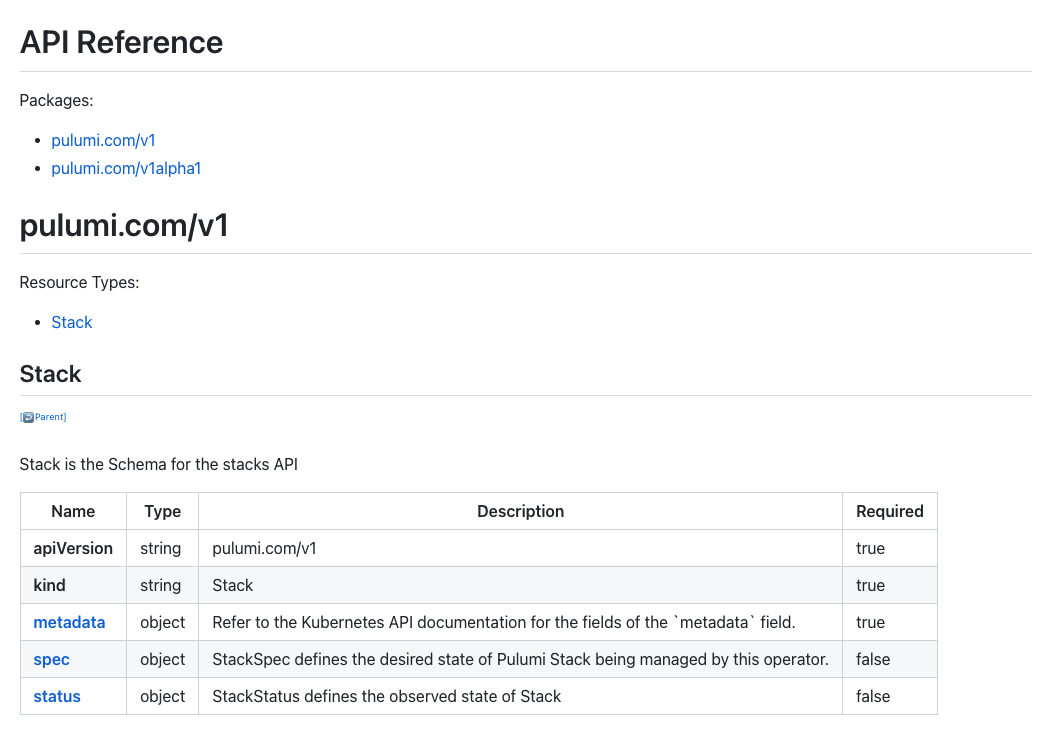Click the metadata row description text
The width and height of the screenshot is (1051, 736).
tap(504, 622)
